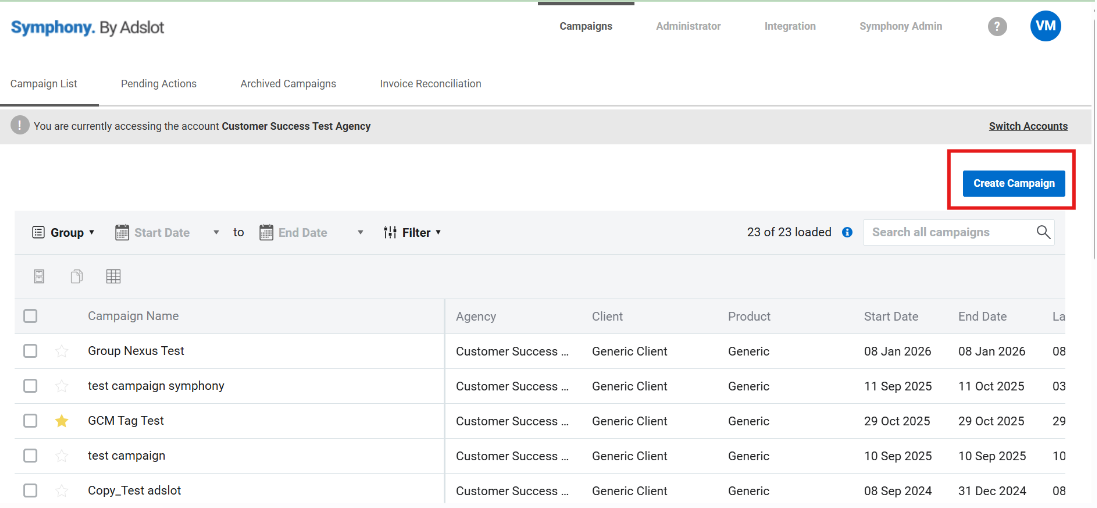Sort by the Start Date column header

[891, 316]
